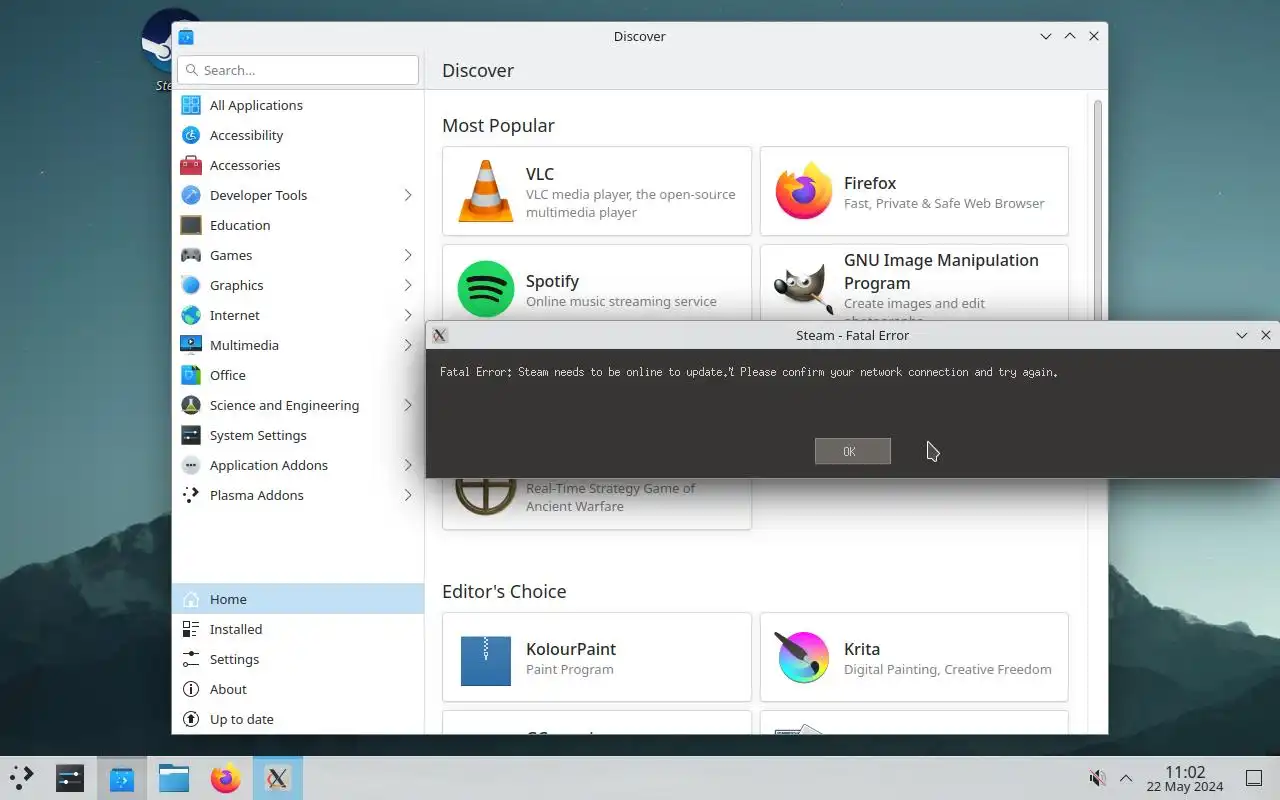1280x800 pixels.
Task: Open System Settings from the taskbar
Action: click(x=70, y=777)
